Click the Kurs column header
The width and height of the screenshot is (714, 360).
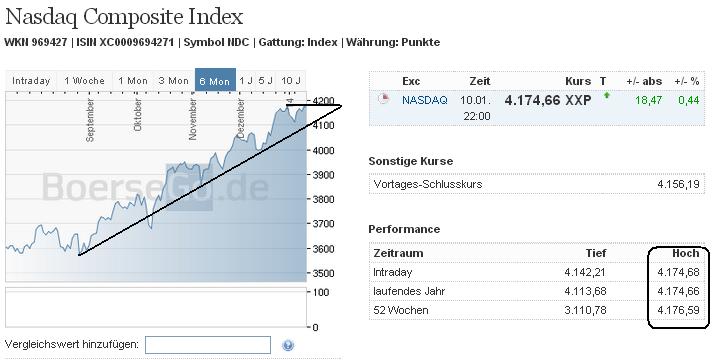coord(578,81)
